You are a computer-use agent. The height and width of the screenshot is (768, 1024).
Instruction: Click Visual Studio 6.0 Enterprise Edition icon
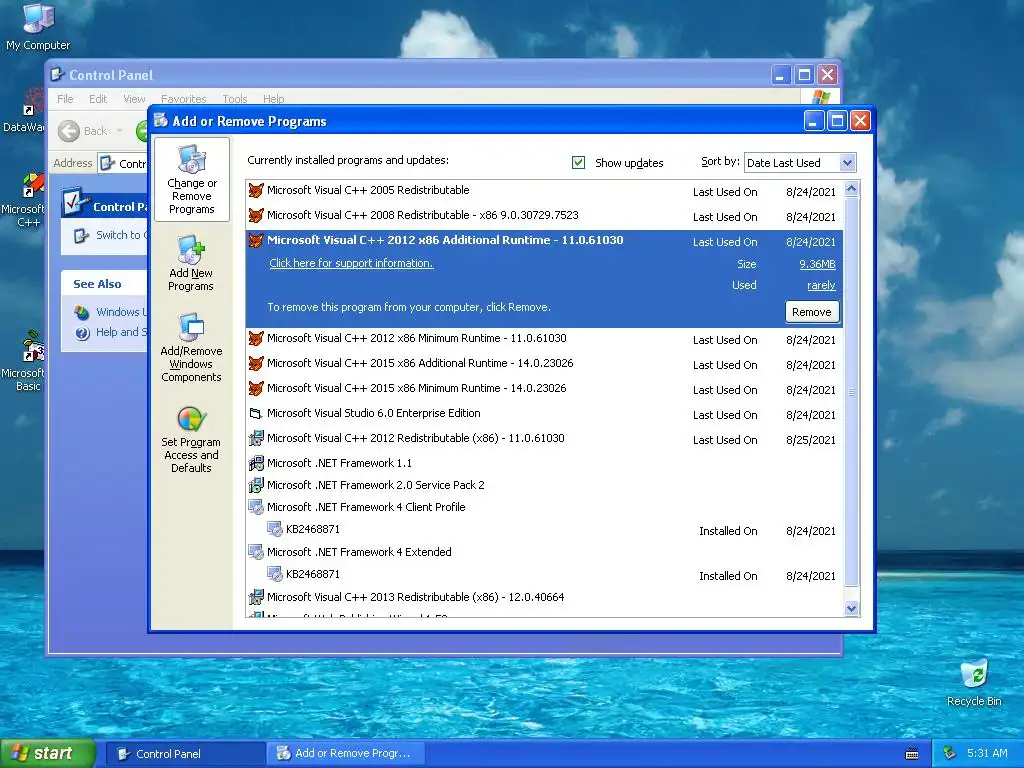tap(256, 413)
